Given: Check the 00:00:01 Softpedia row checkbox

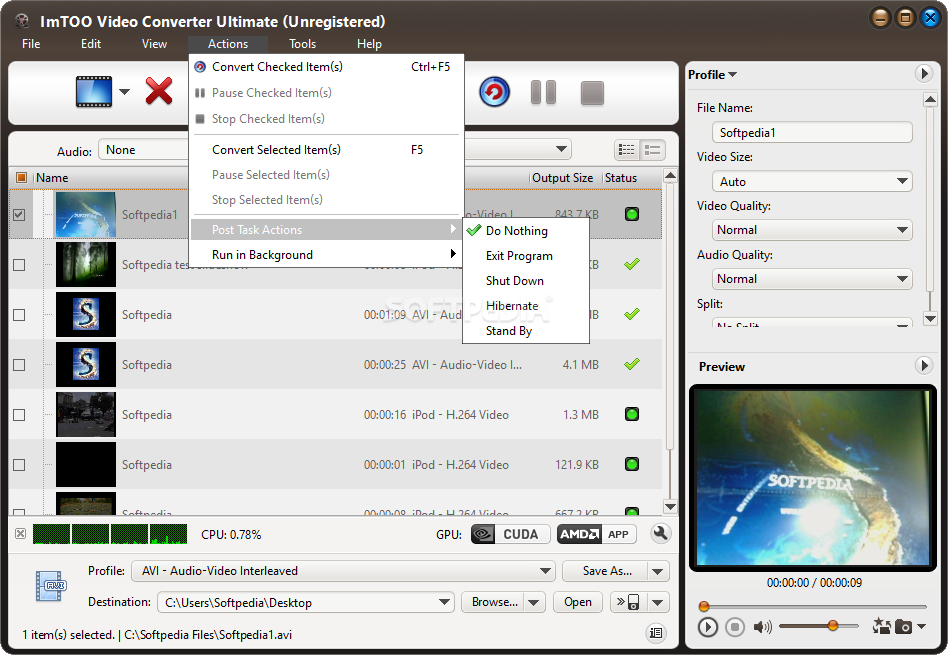Looking at the screenshot, I should (19, 465).
